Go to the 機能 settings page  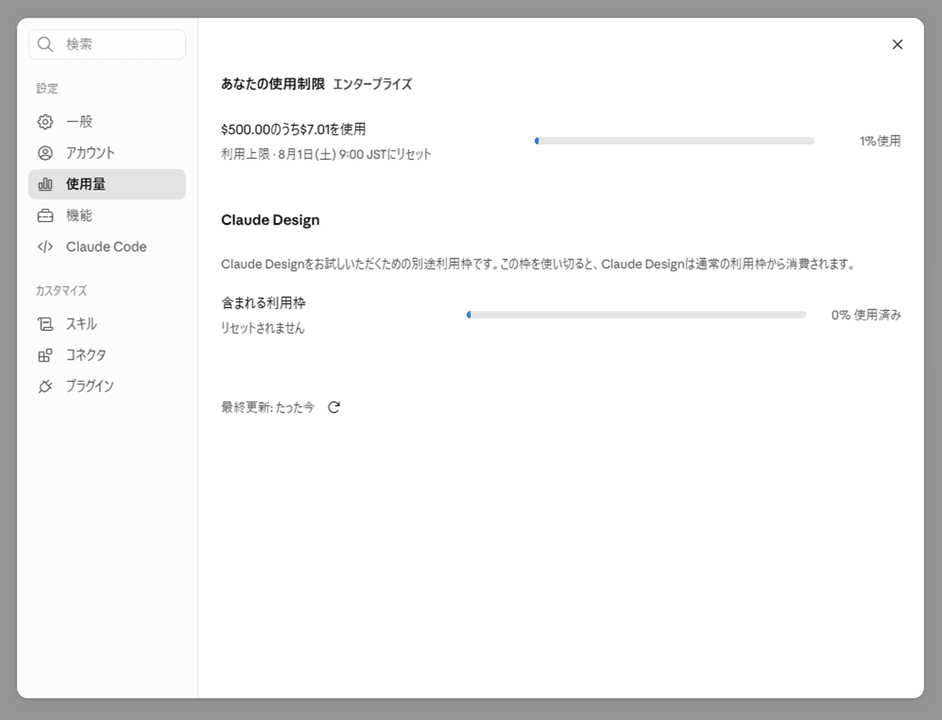[107, 215]
